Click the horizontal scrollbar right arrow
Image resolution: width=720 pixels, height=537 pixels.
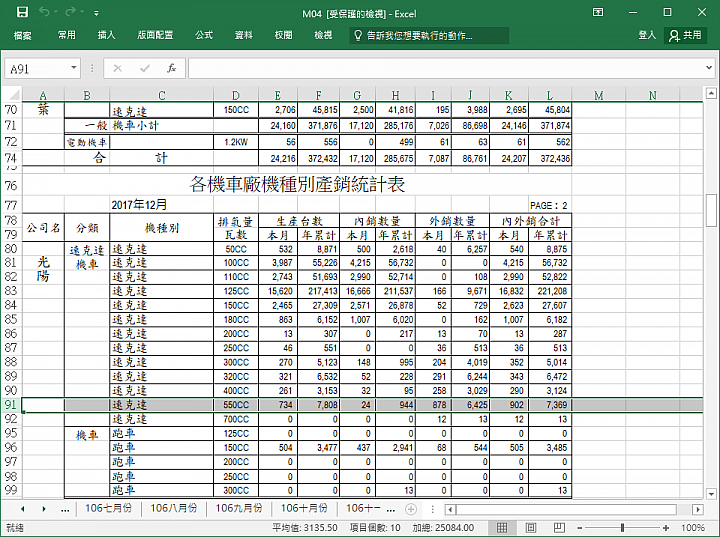pos(698,509)
